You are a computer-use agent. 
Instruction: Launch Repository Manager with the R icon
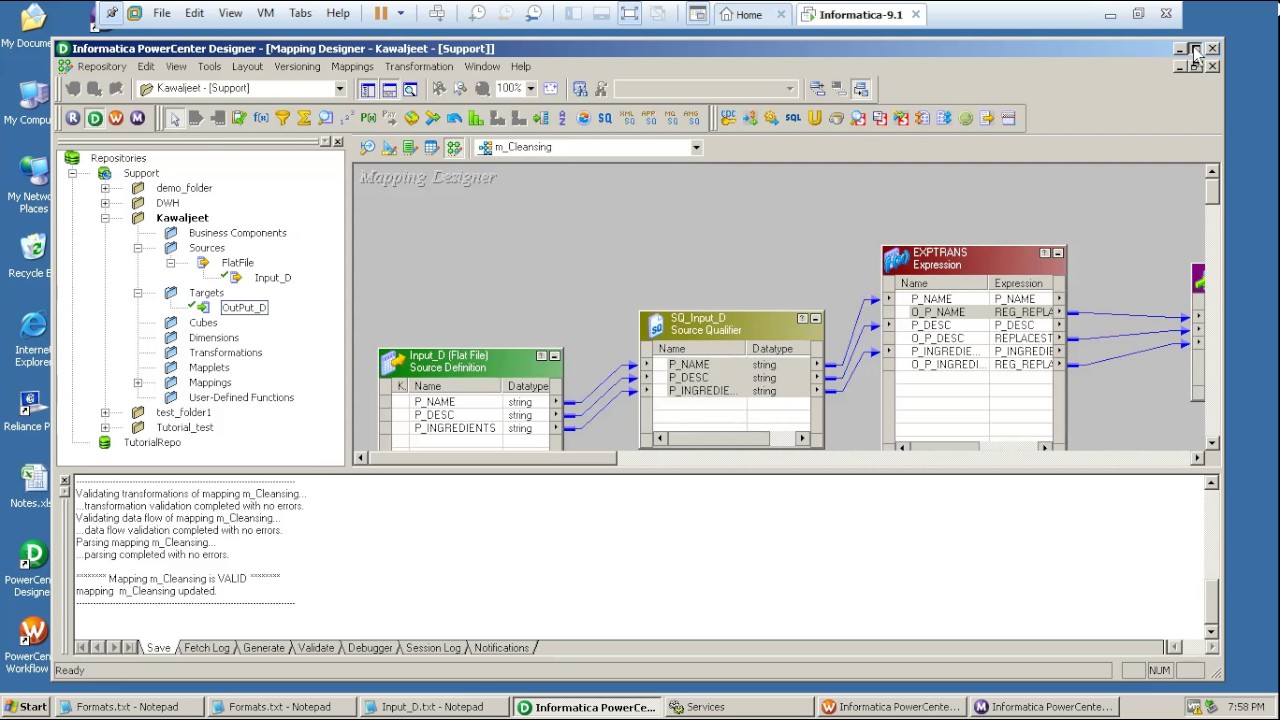[73, 118]
